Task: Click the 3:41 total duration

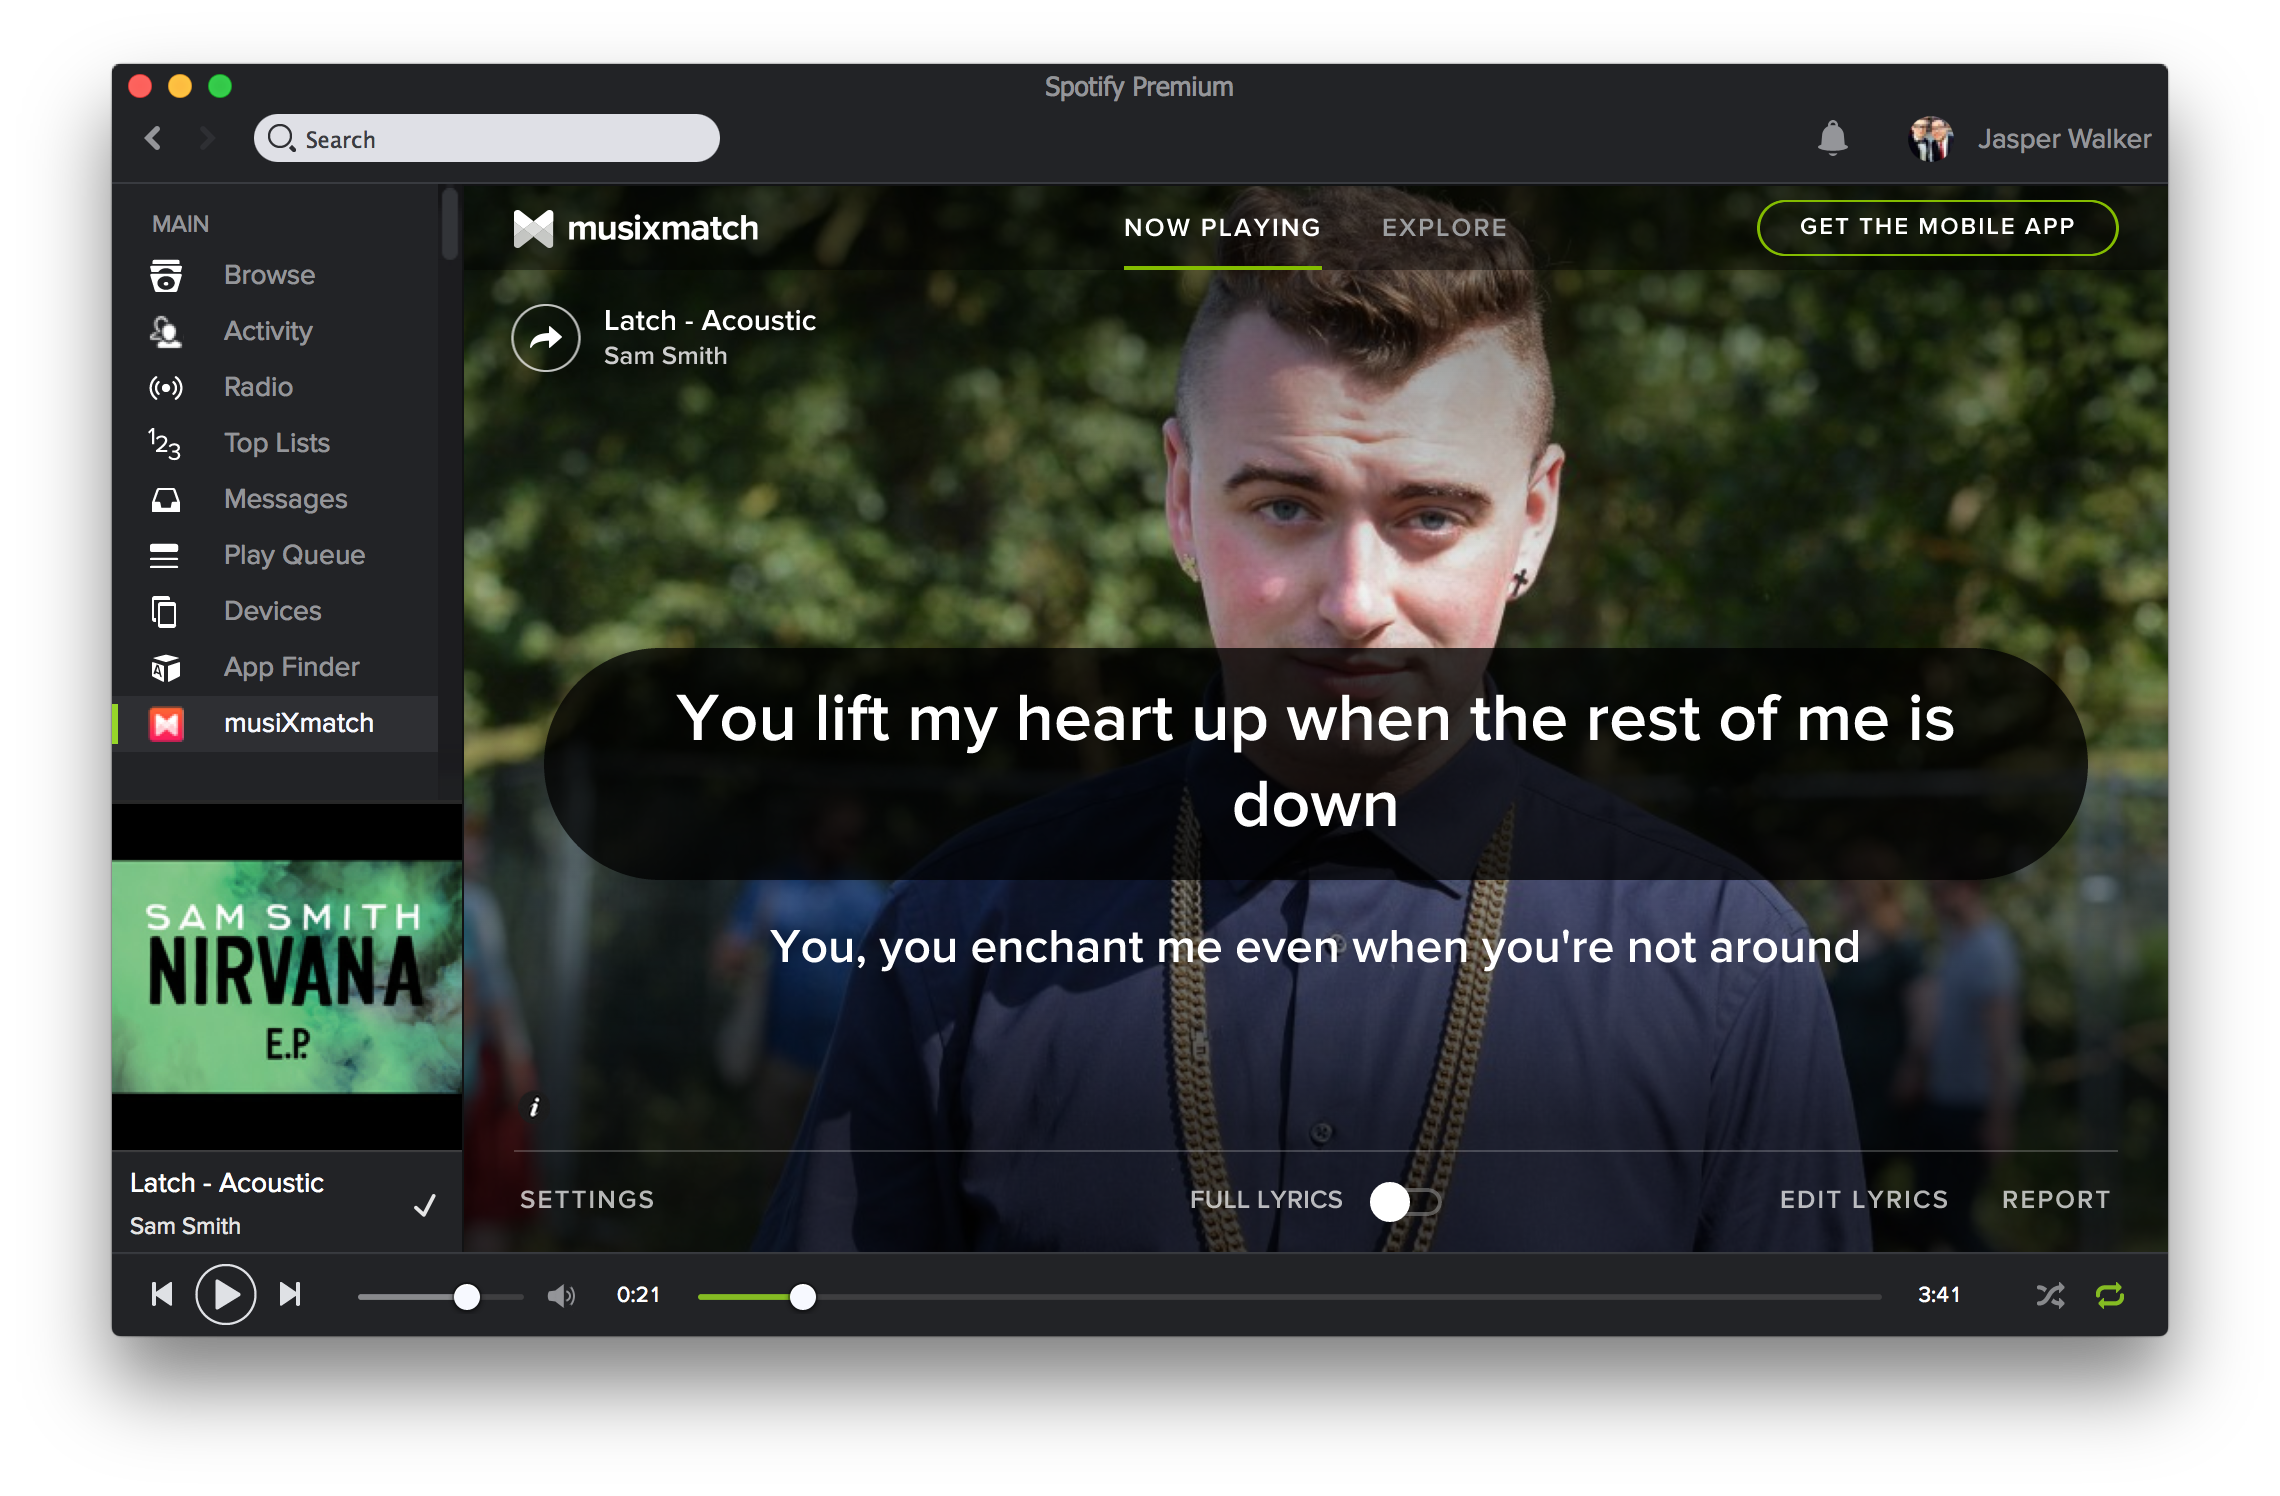Action: point(1939,1295)
